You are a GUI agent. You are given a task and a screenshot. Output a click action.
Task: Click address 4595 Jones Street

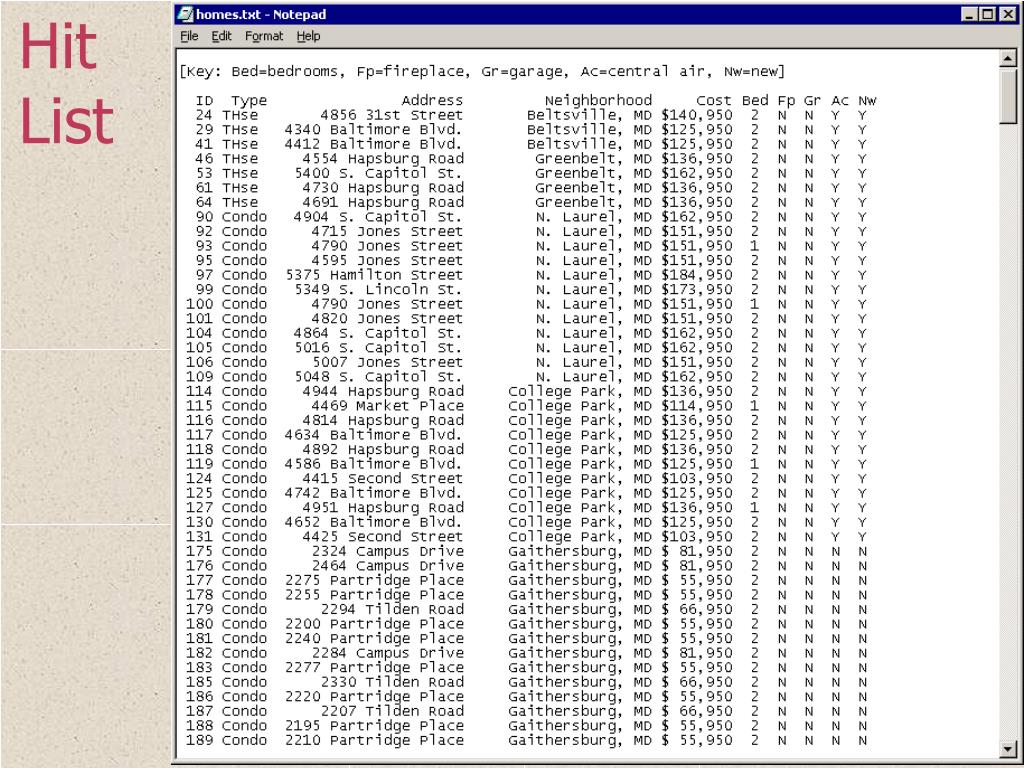click(x=387, y=260)
